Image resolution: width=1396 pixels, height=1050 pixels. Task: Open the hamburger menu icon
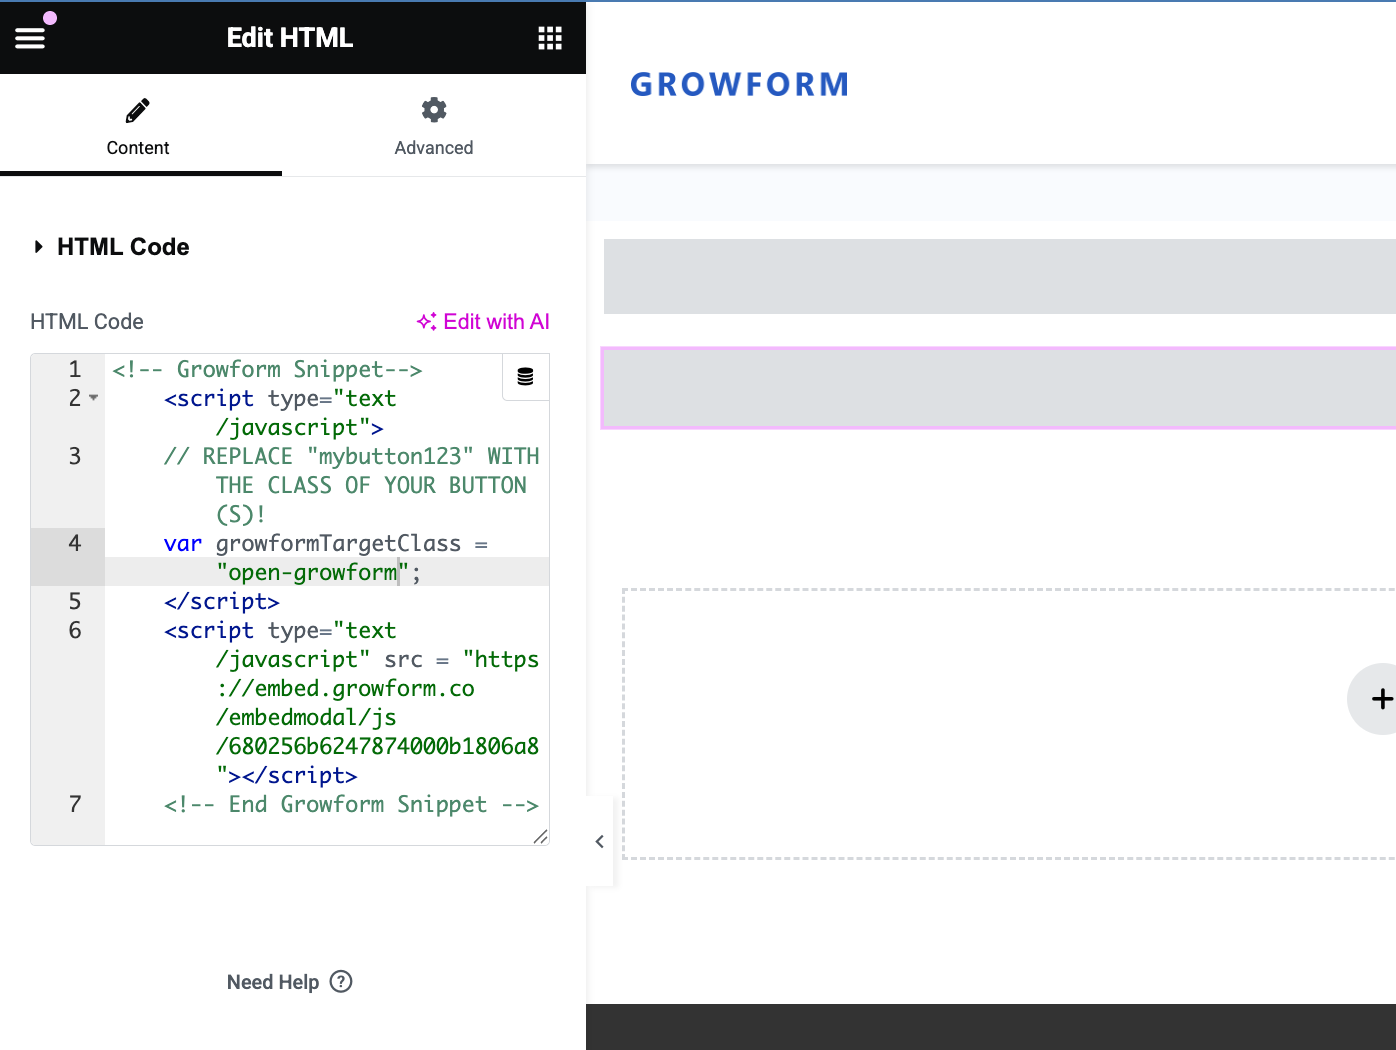click(x=30, y=38)
